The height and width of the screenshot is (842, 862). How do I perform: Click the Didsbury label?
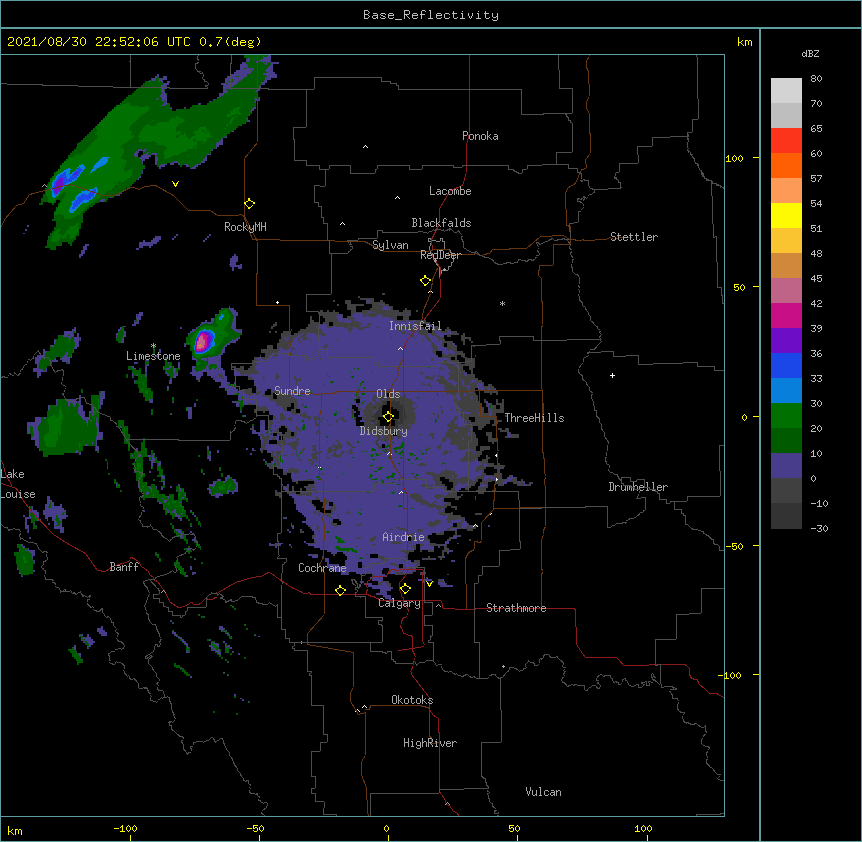point(384,431)
